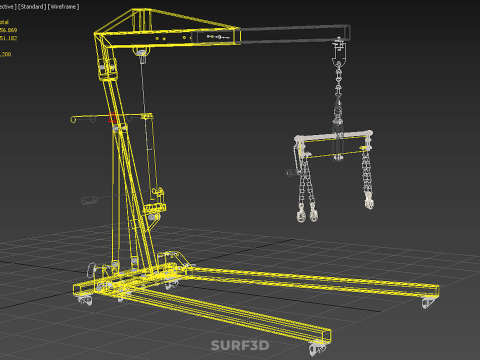The height and width of the screenshot is (360, 480).
Task: Select the statistics value ending in 51,182
Action: click(8, 38)
